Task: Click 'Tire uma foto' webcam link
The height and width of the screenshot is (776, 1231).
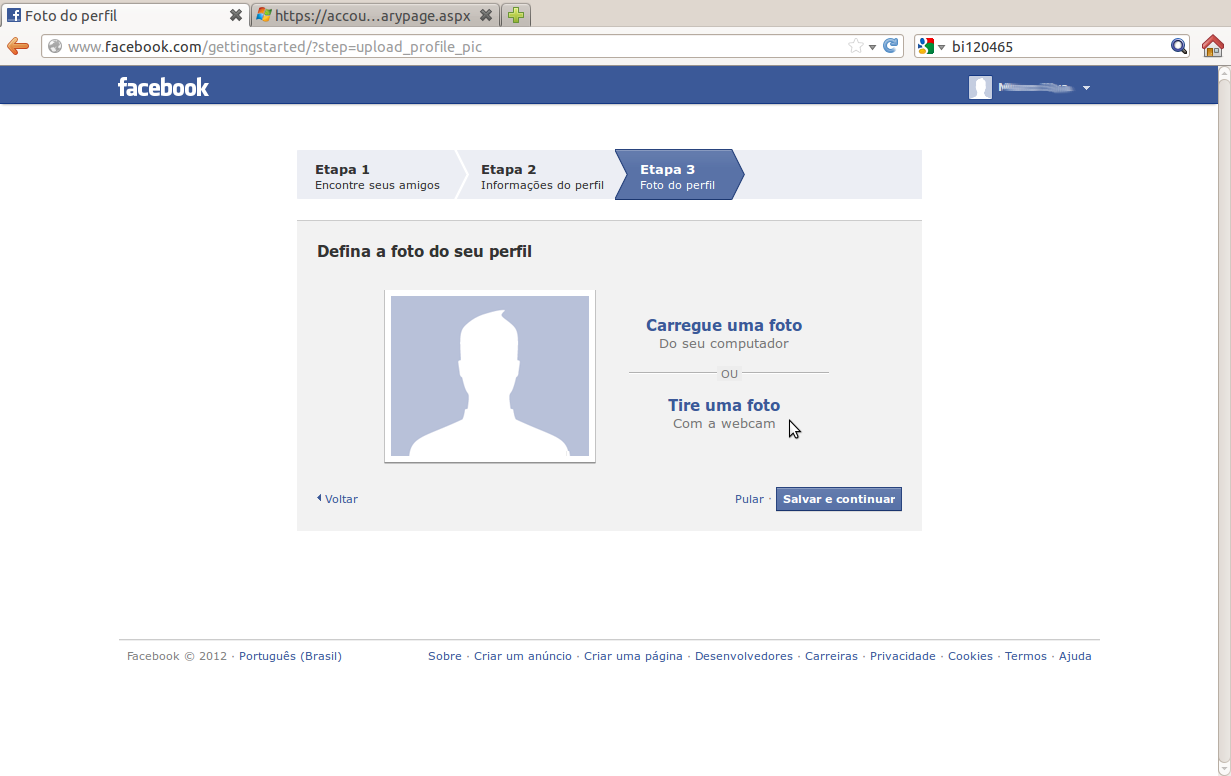Action: [x=724, y=405]
